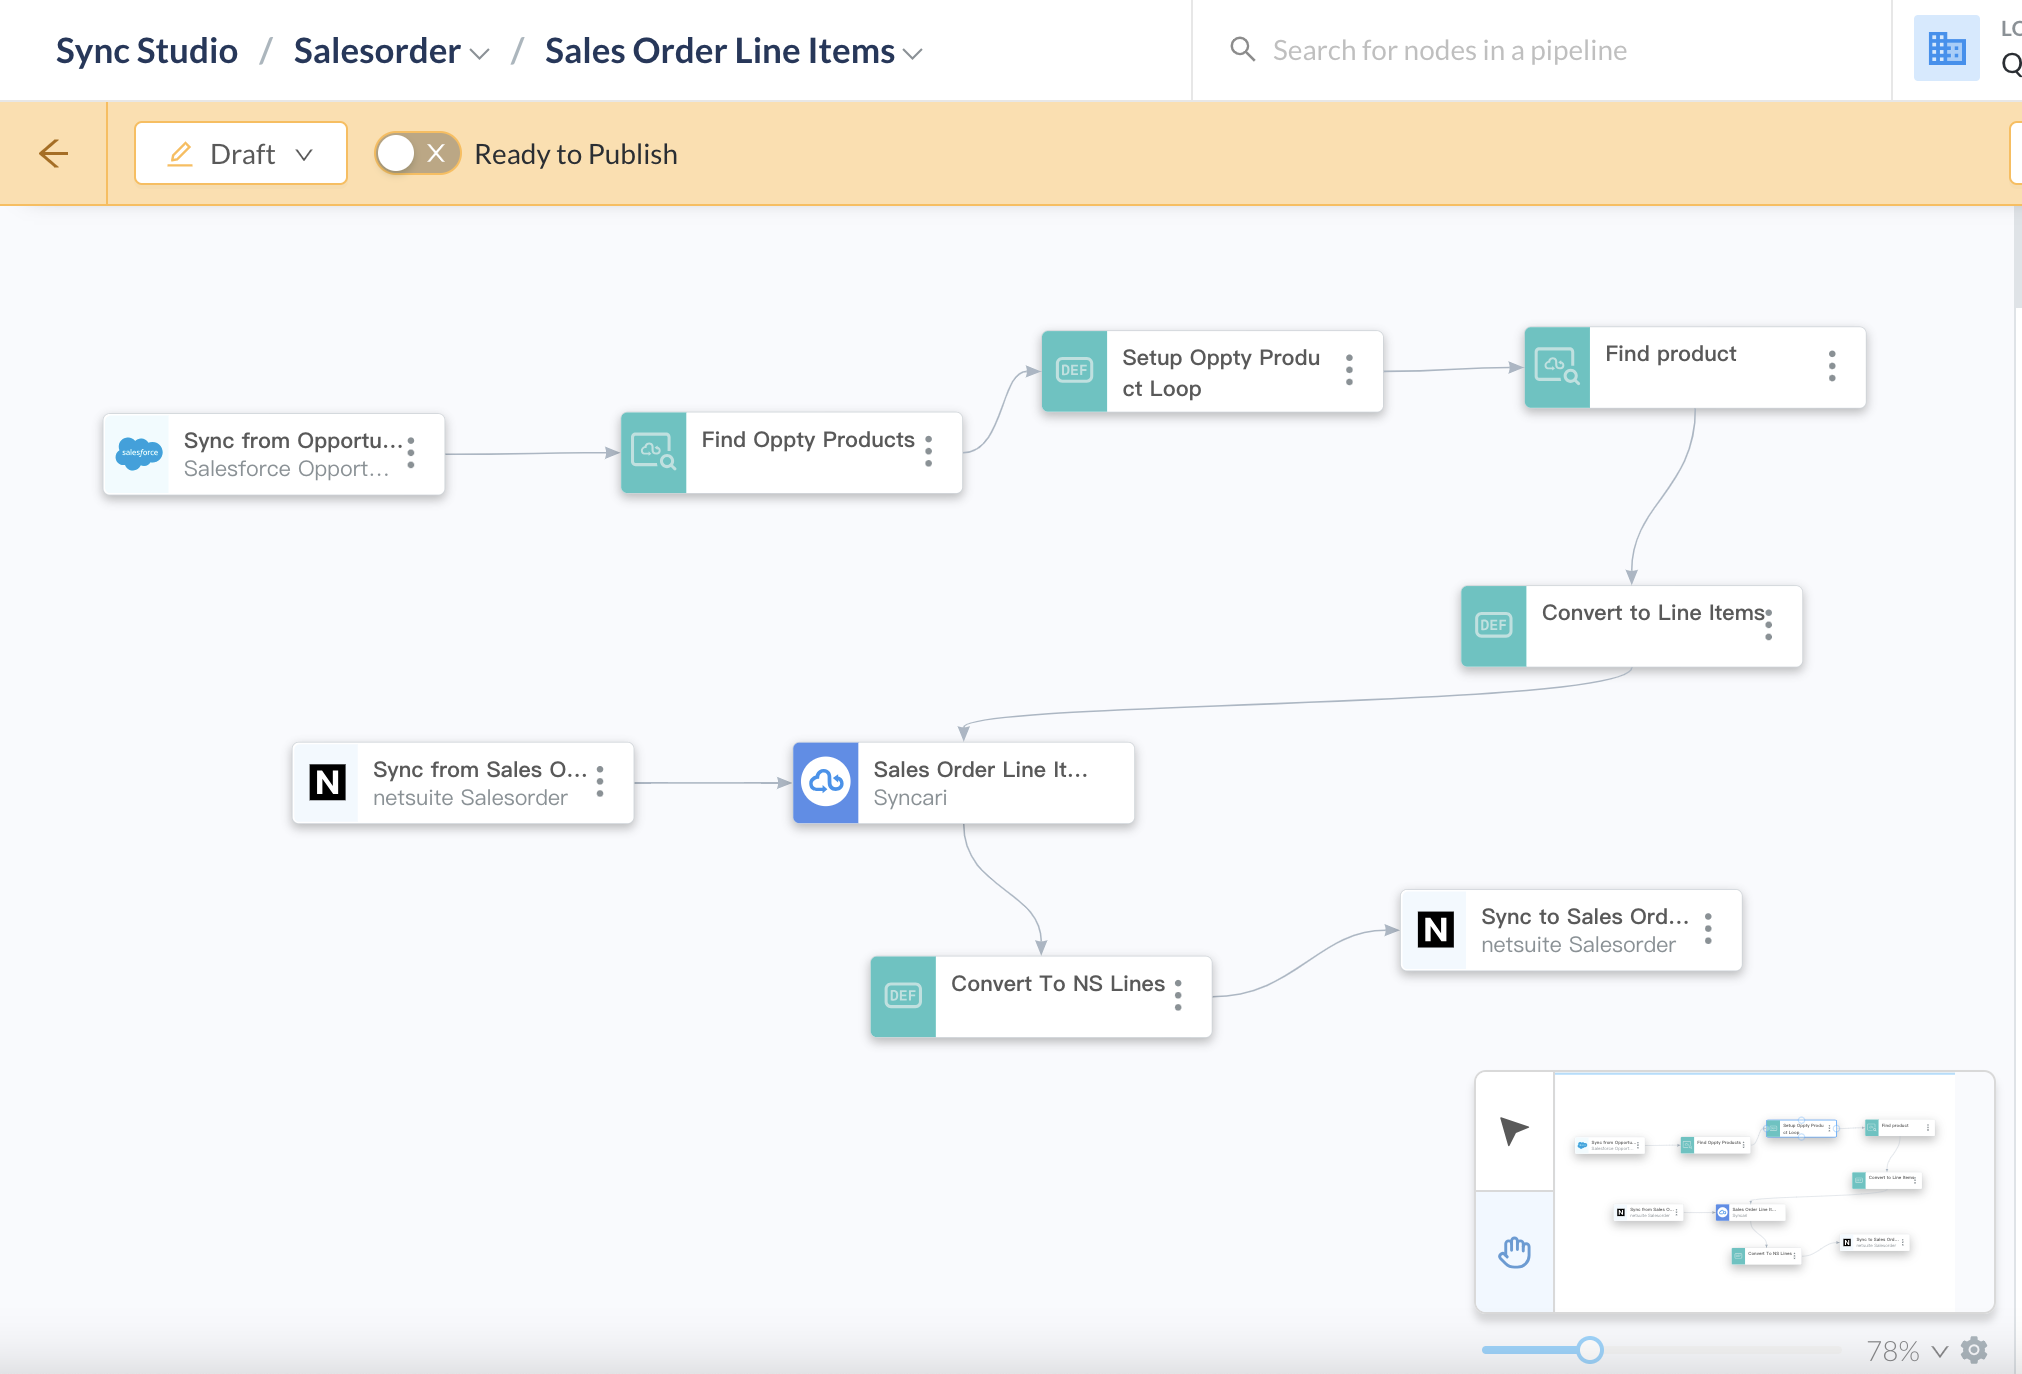
Task: Click the zoom slider handle
Action: 1590,1350
